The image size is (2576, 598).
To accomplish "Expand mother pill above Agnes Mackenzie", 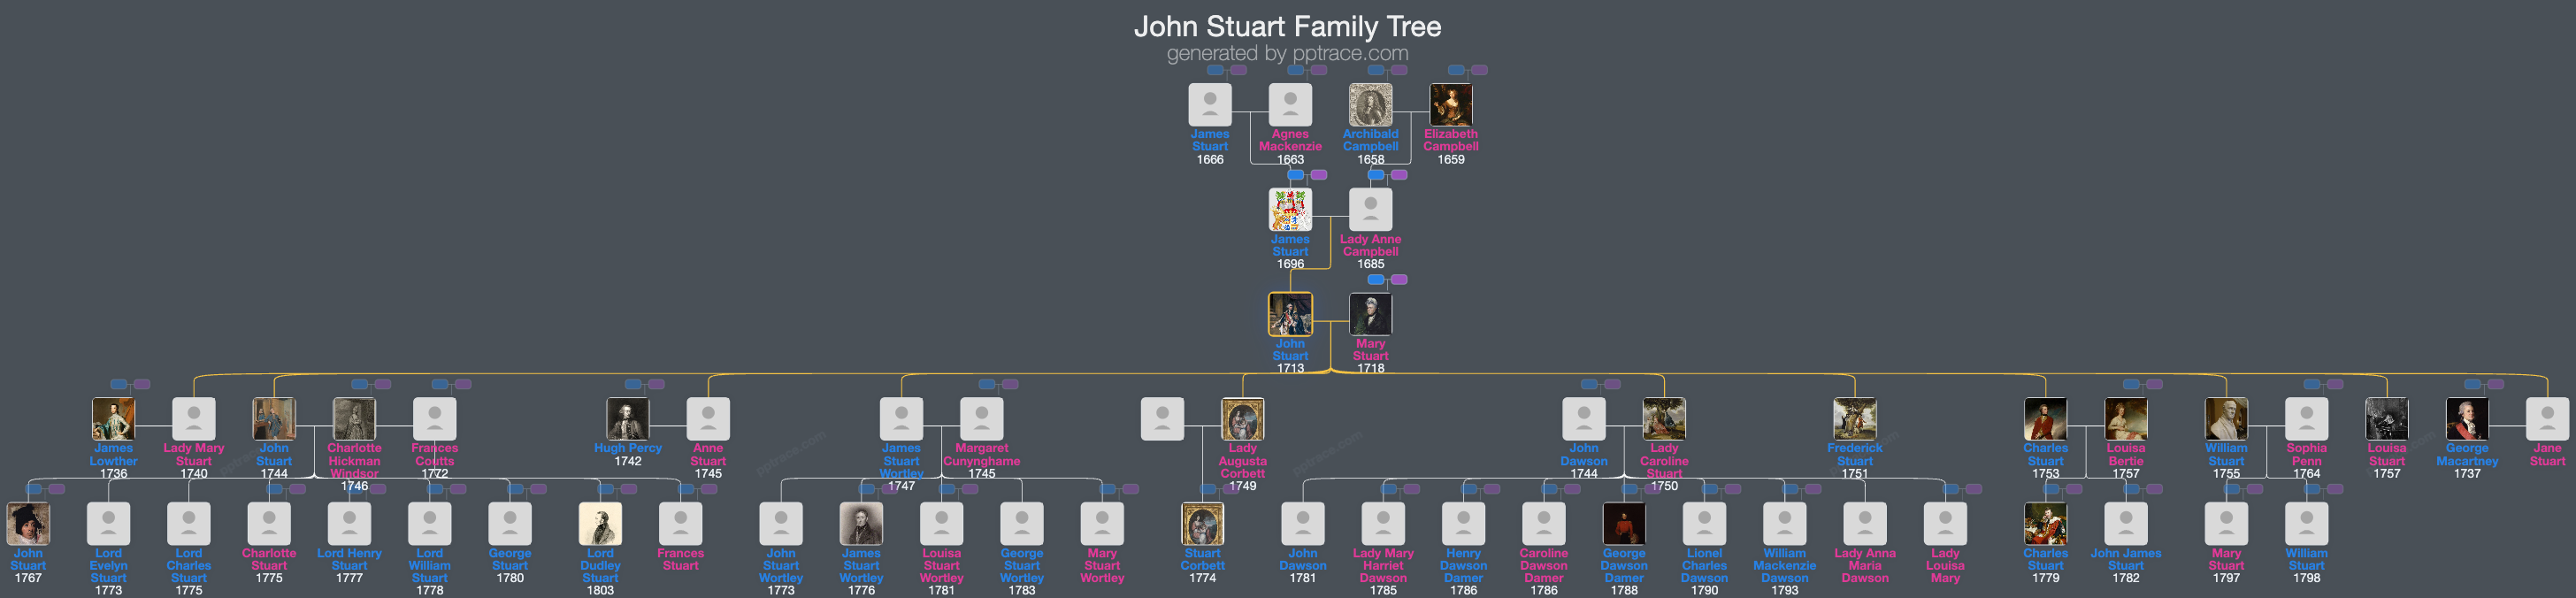I will pos(1319,70).
